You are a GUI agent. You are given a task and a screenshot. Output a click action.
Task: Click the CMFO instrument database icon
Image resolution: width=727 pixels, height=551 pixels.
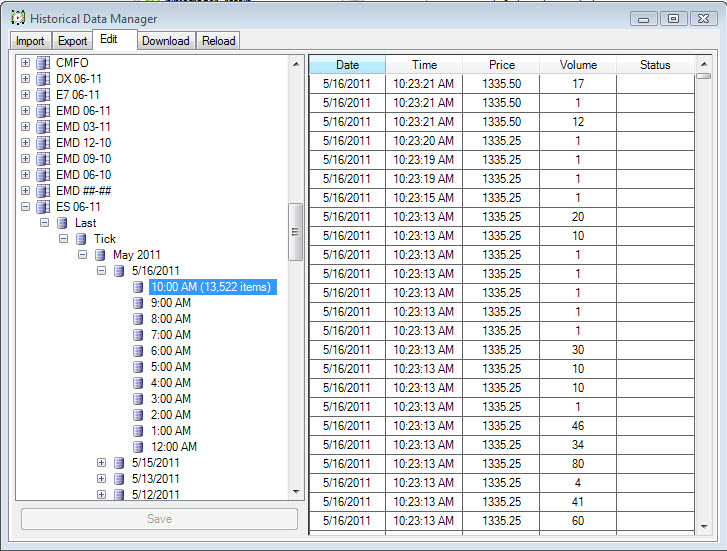click(x=43, y=63)
